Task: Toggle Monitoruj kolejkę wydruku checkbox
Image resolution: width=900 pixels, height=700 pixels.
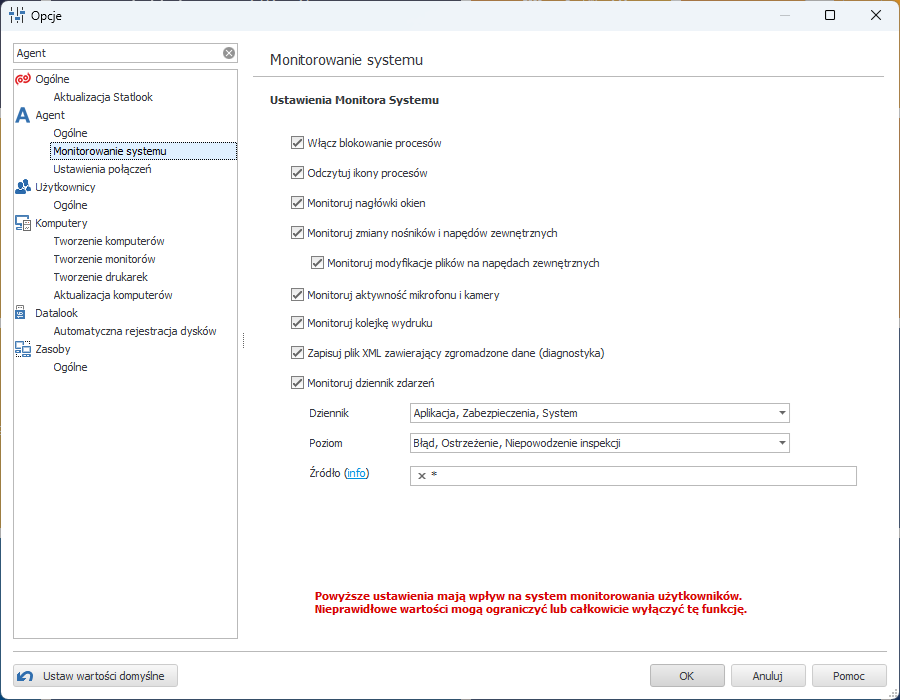Action: (x=297, y=323)
